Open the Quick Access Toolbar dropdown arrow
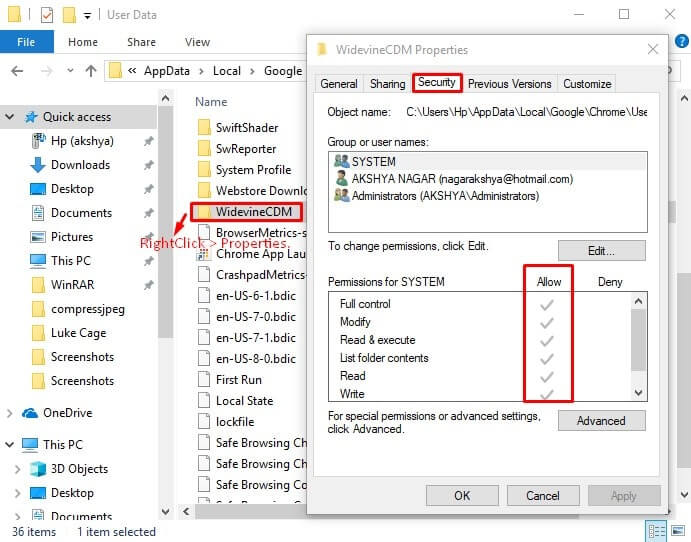The height and width of the screenshot is (542, 691). click(87, 16)
